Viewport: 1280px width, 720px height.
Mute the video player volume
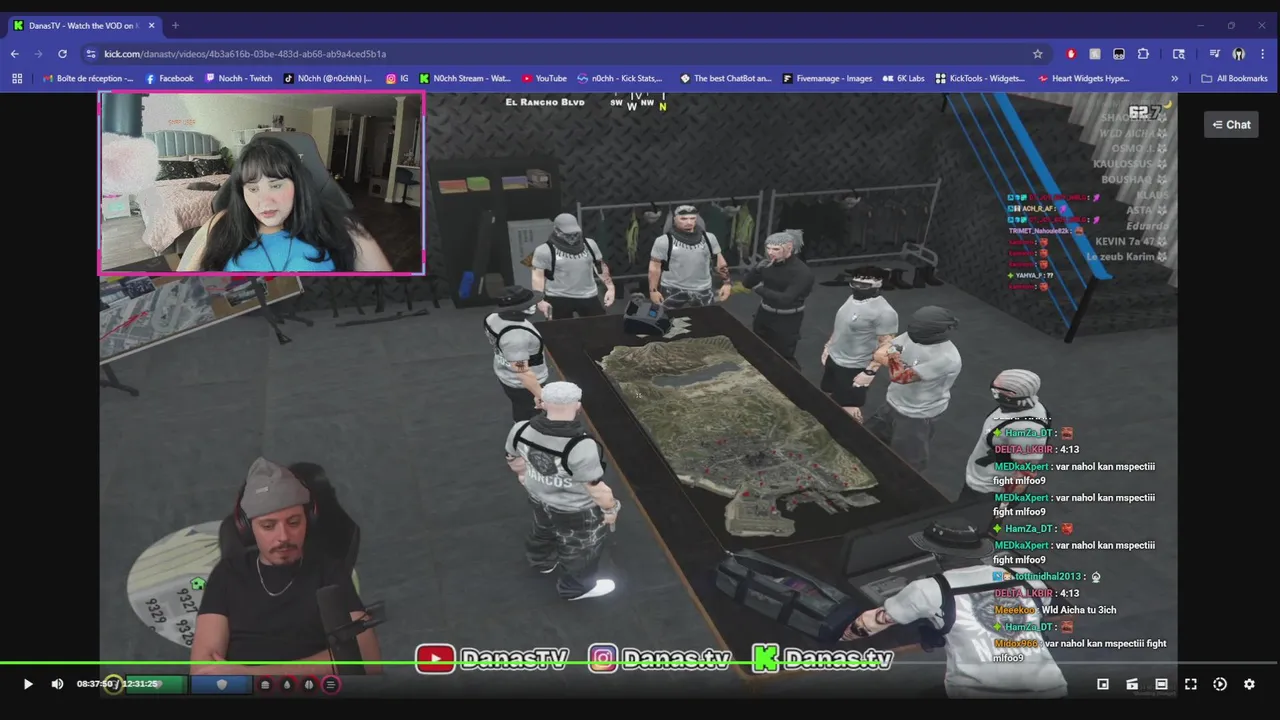coord(57,684)
